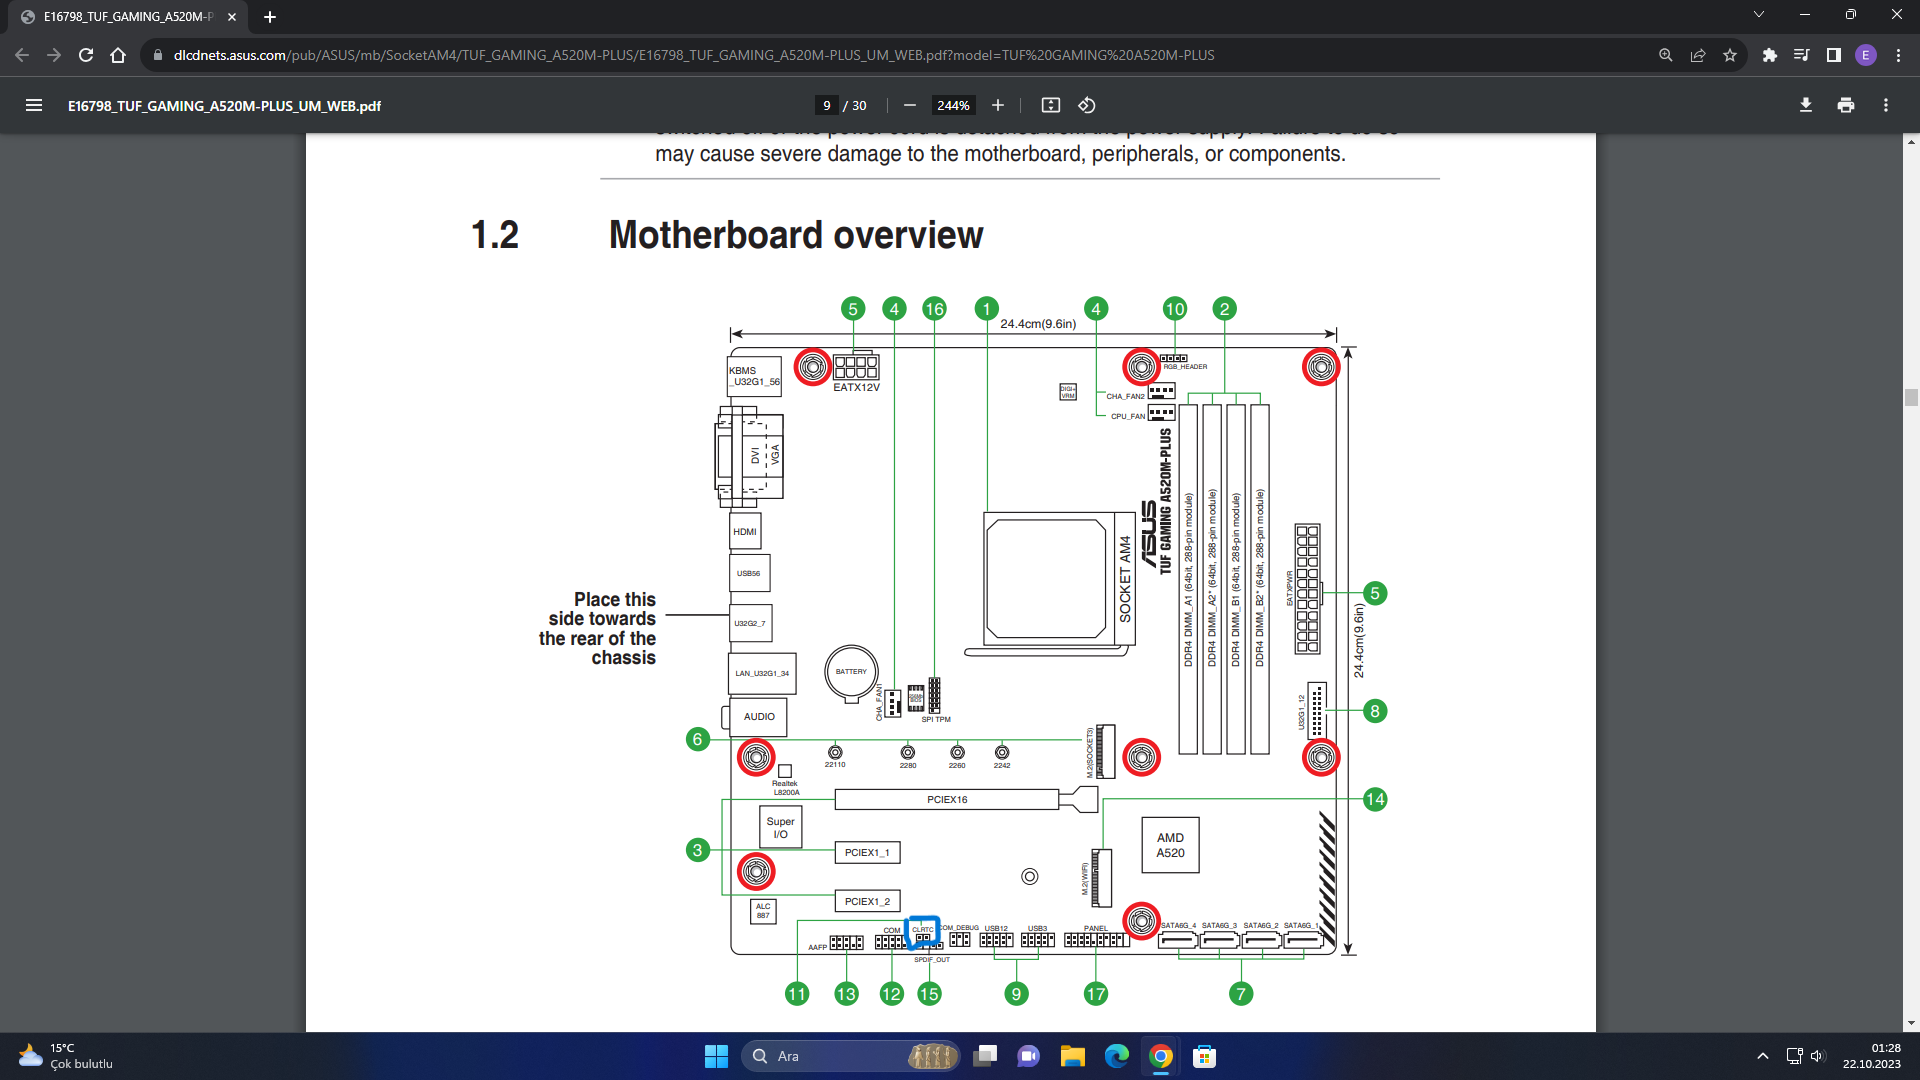Open File Explorer from the taskbar
The width and height of the screenshot is (1920, 1080).
coord(1073,1056)
